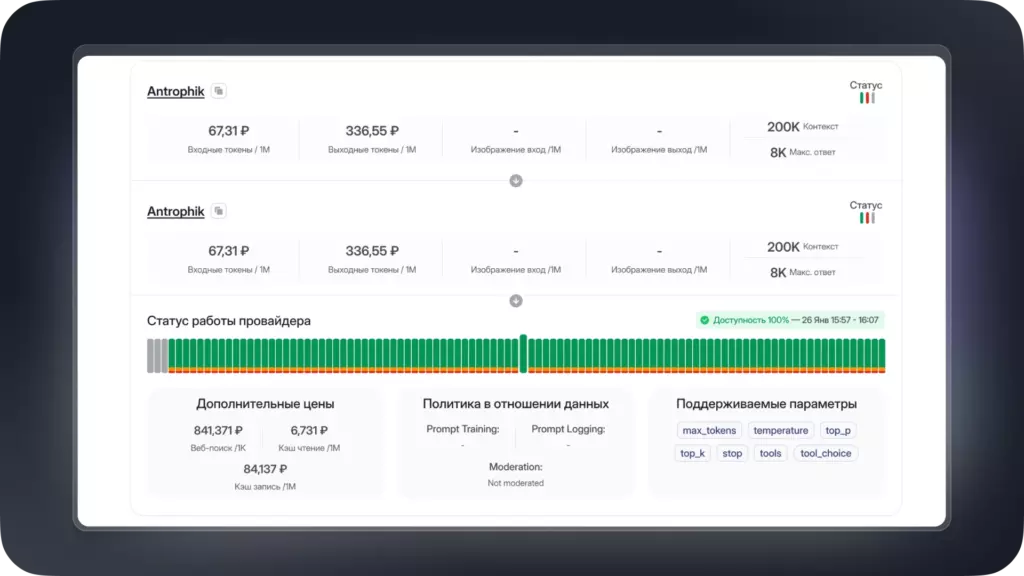The image size is (1024, 576).
Task: Click Изображение вход /1M label in collapsed card
Action: pyautogui.click(x=516, y=150)
